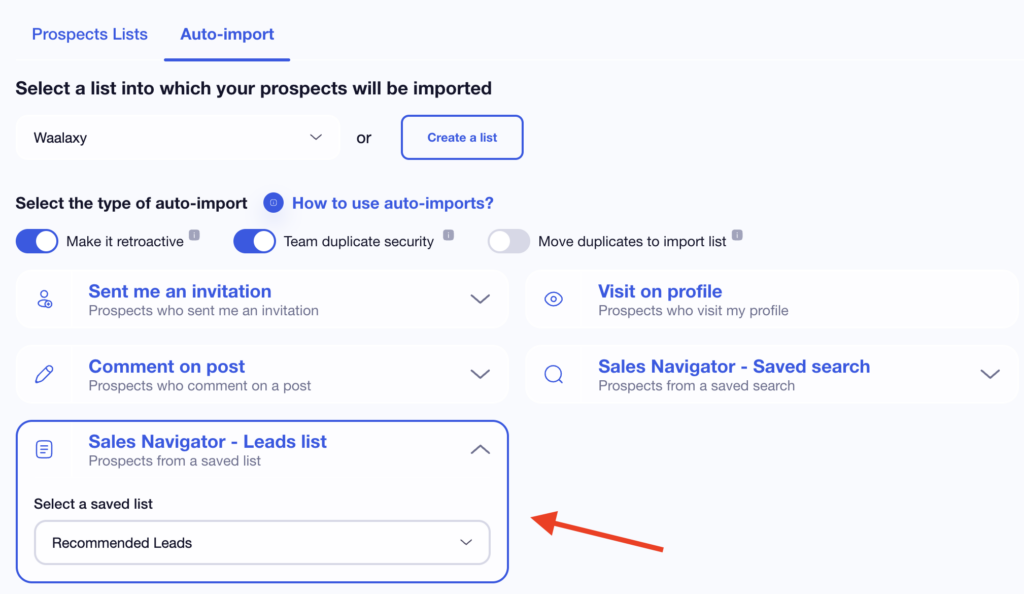Image resolution: width=1024 pixels, height=594 pixels.
Task: Click the info icon beside Team duplicate security
Action: (449, 234)
